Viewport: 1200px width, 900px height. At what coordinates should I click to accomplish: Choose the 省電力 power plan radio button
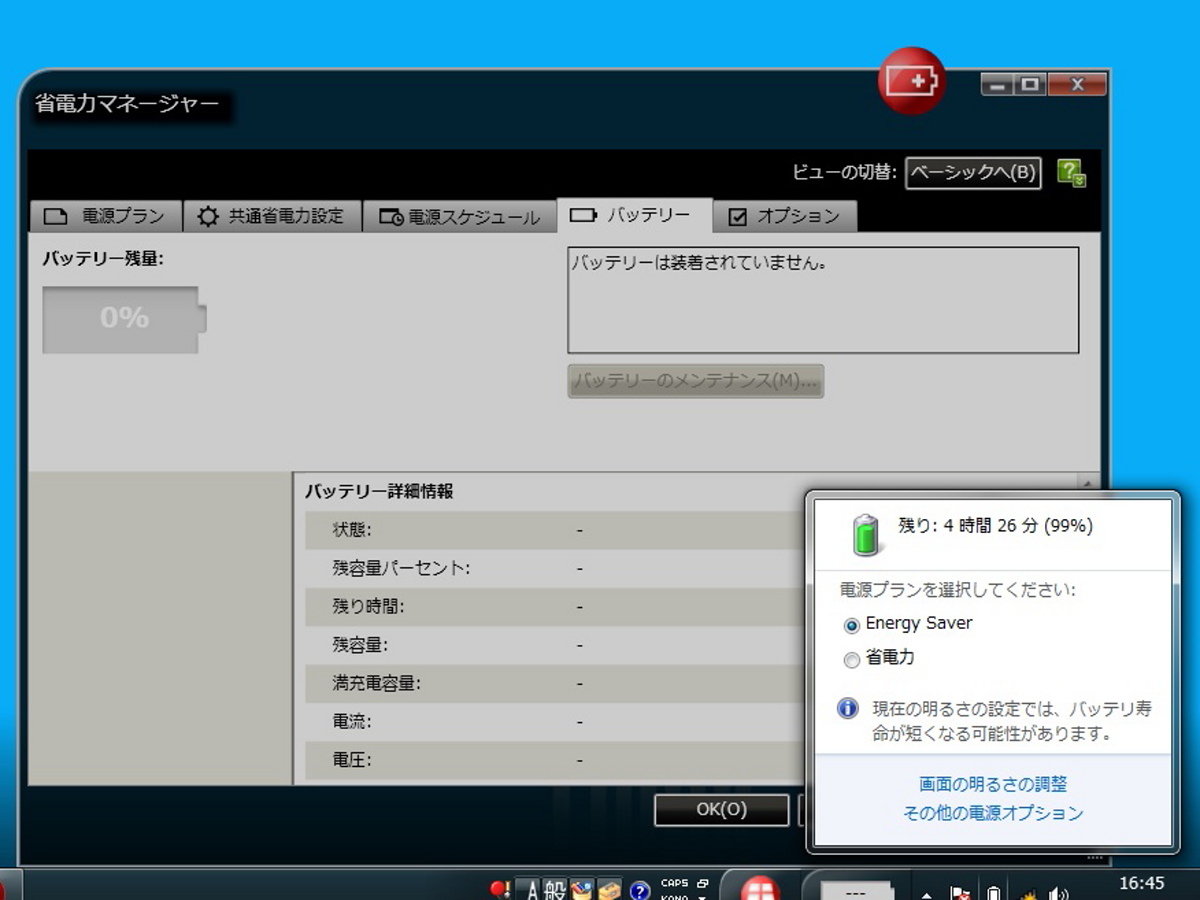click(852, 660)
